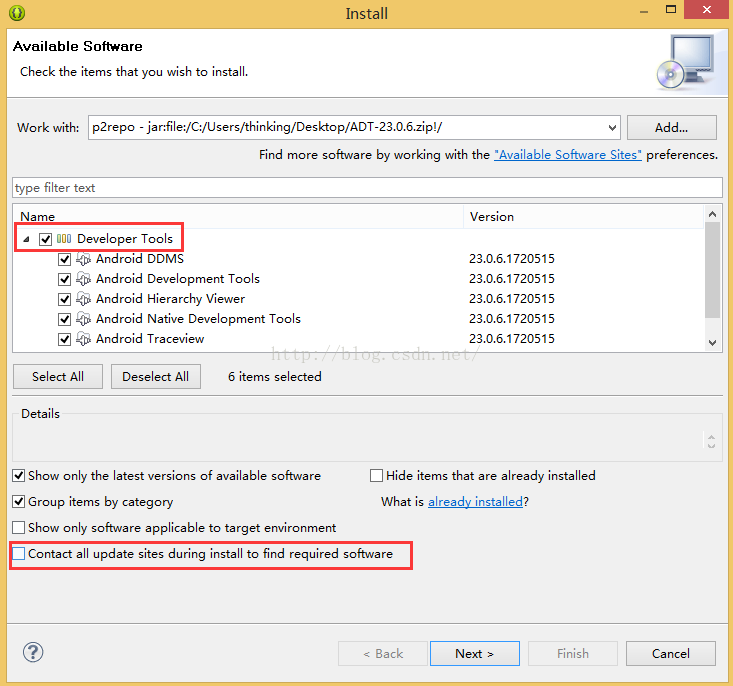Enable Show only software applicable to target environment
Screen dimensions: 733x686
click(x=19, y=528)
